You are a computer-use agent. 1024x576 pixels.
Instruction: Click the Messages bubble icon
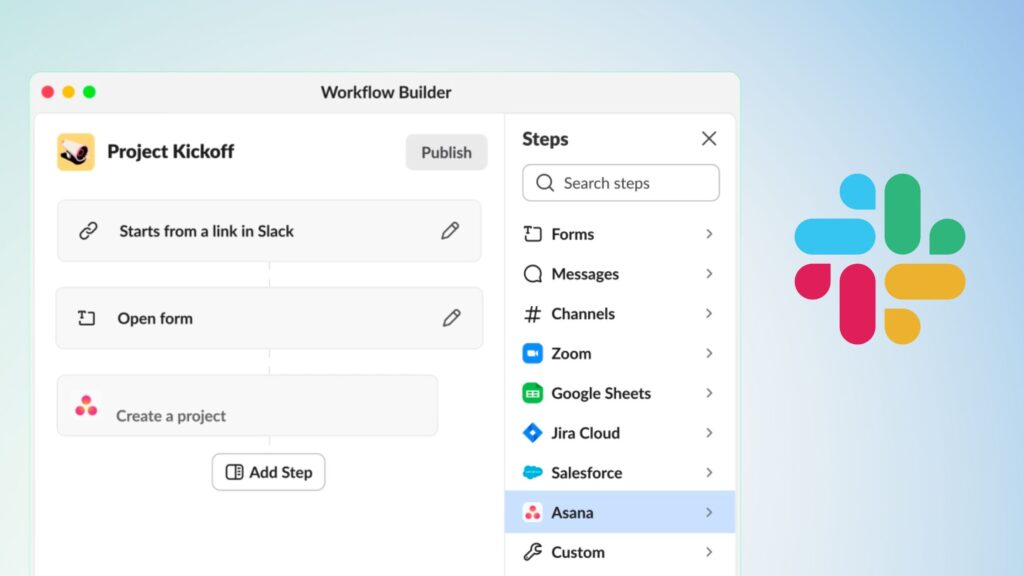pyautogui.click(x=533, y=274)
